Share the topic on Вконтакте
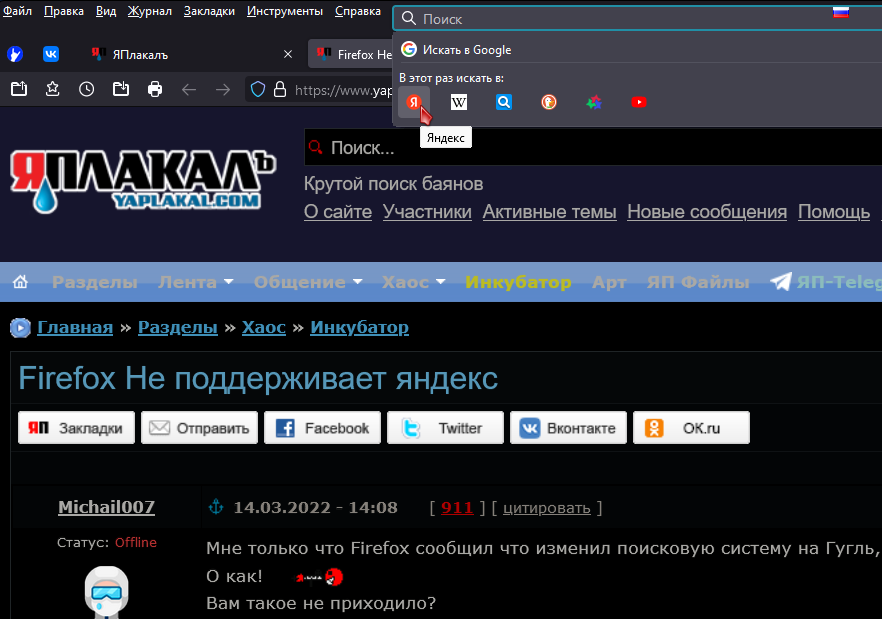The width and height of the screenshot is (882, 619). pyautogui.click(x=569, y=428)
